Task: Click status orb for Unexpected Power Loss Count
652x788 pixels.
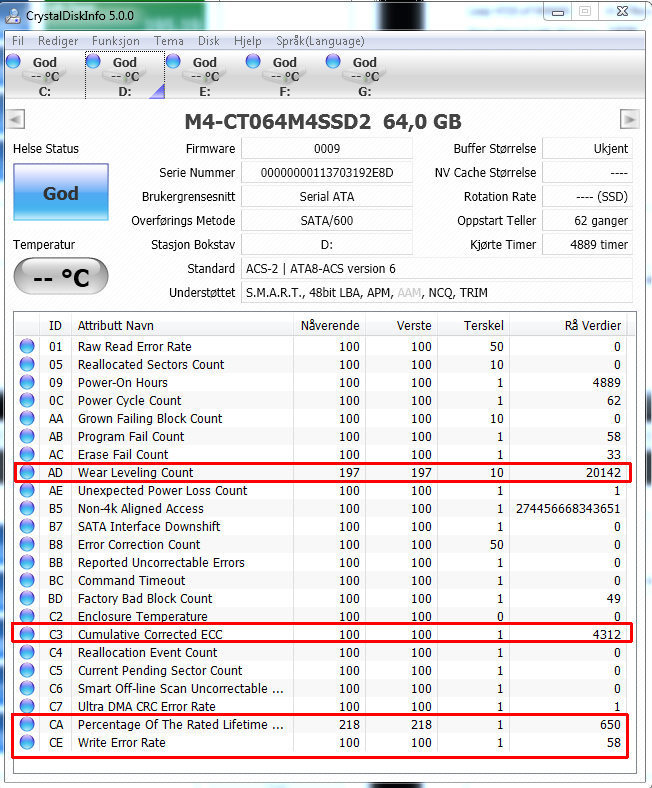Action: tap(27, 490)
